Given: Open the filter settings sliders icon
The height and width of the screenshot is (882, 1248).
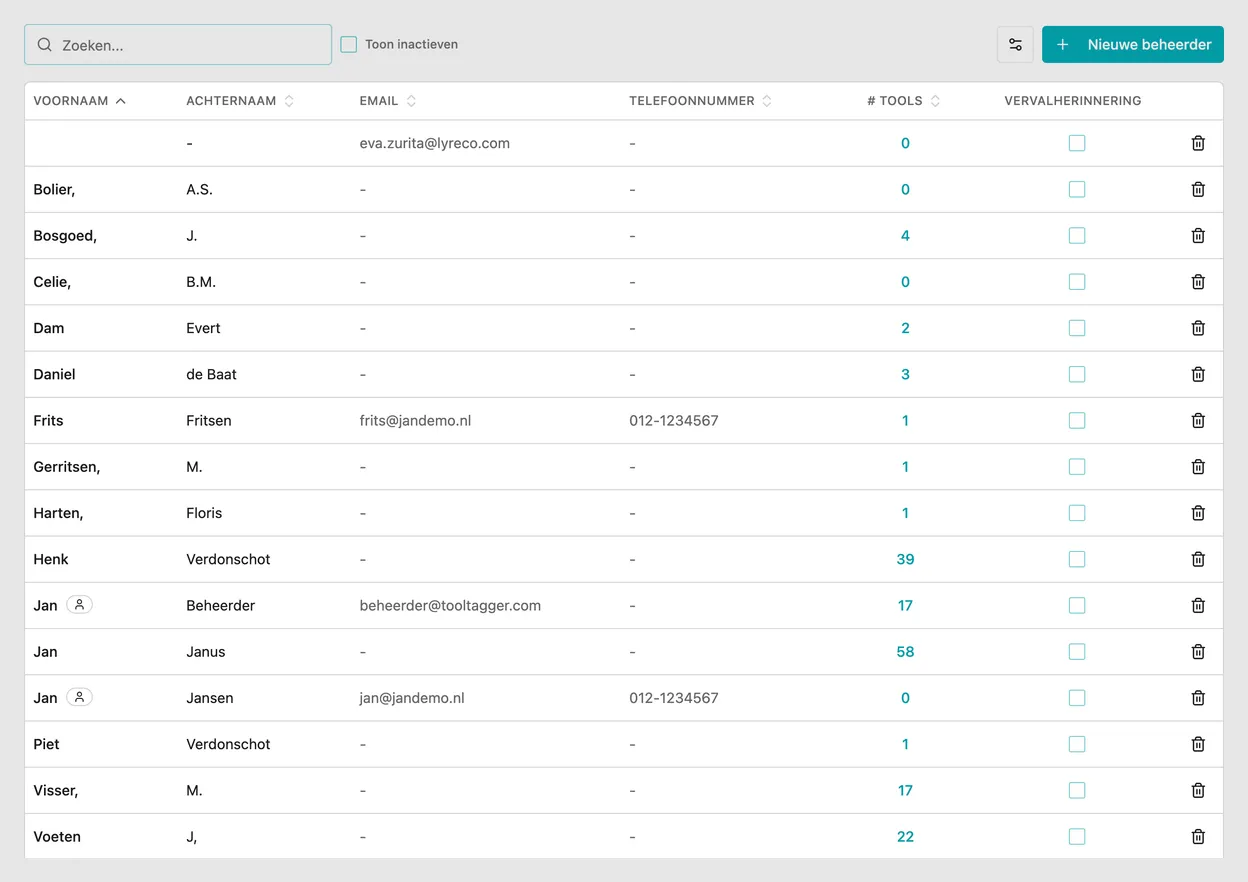Looking at the screenshot, I should click(1015, 45).
